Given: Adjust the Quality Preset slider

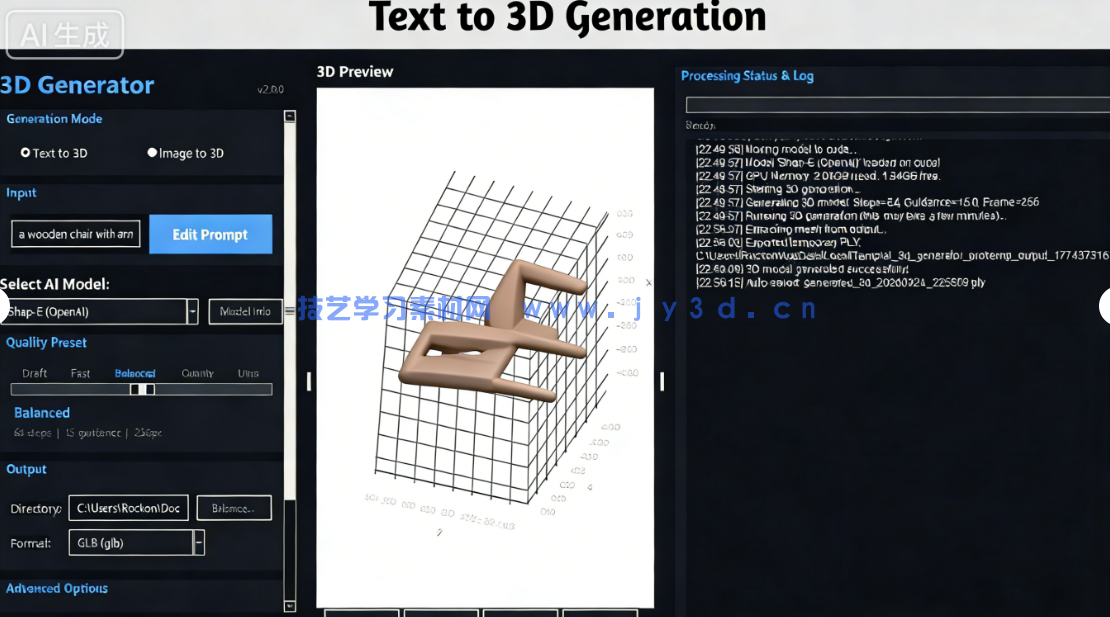Looking at the screenshot, I should click(141, 389).
